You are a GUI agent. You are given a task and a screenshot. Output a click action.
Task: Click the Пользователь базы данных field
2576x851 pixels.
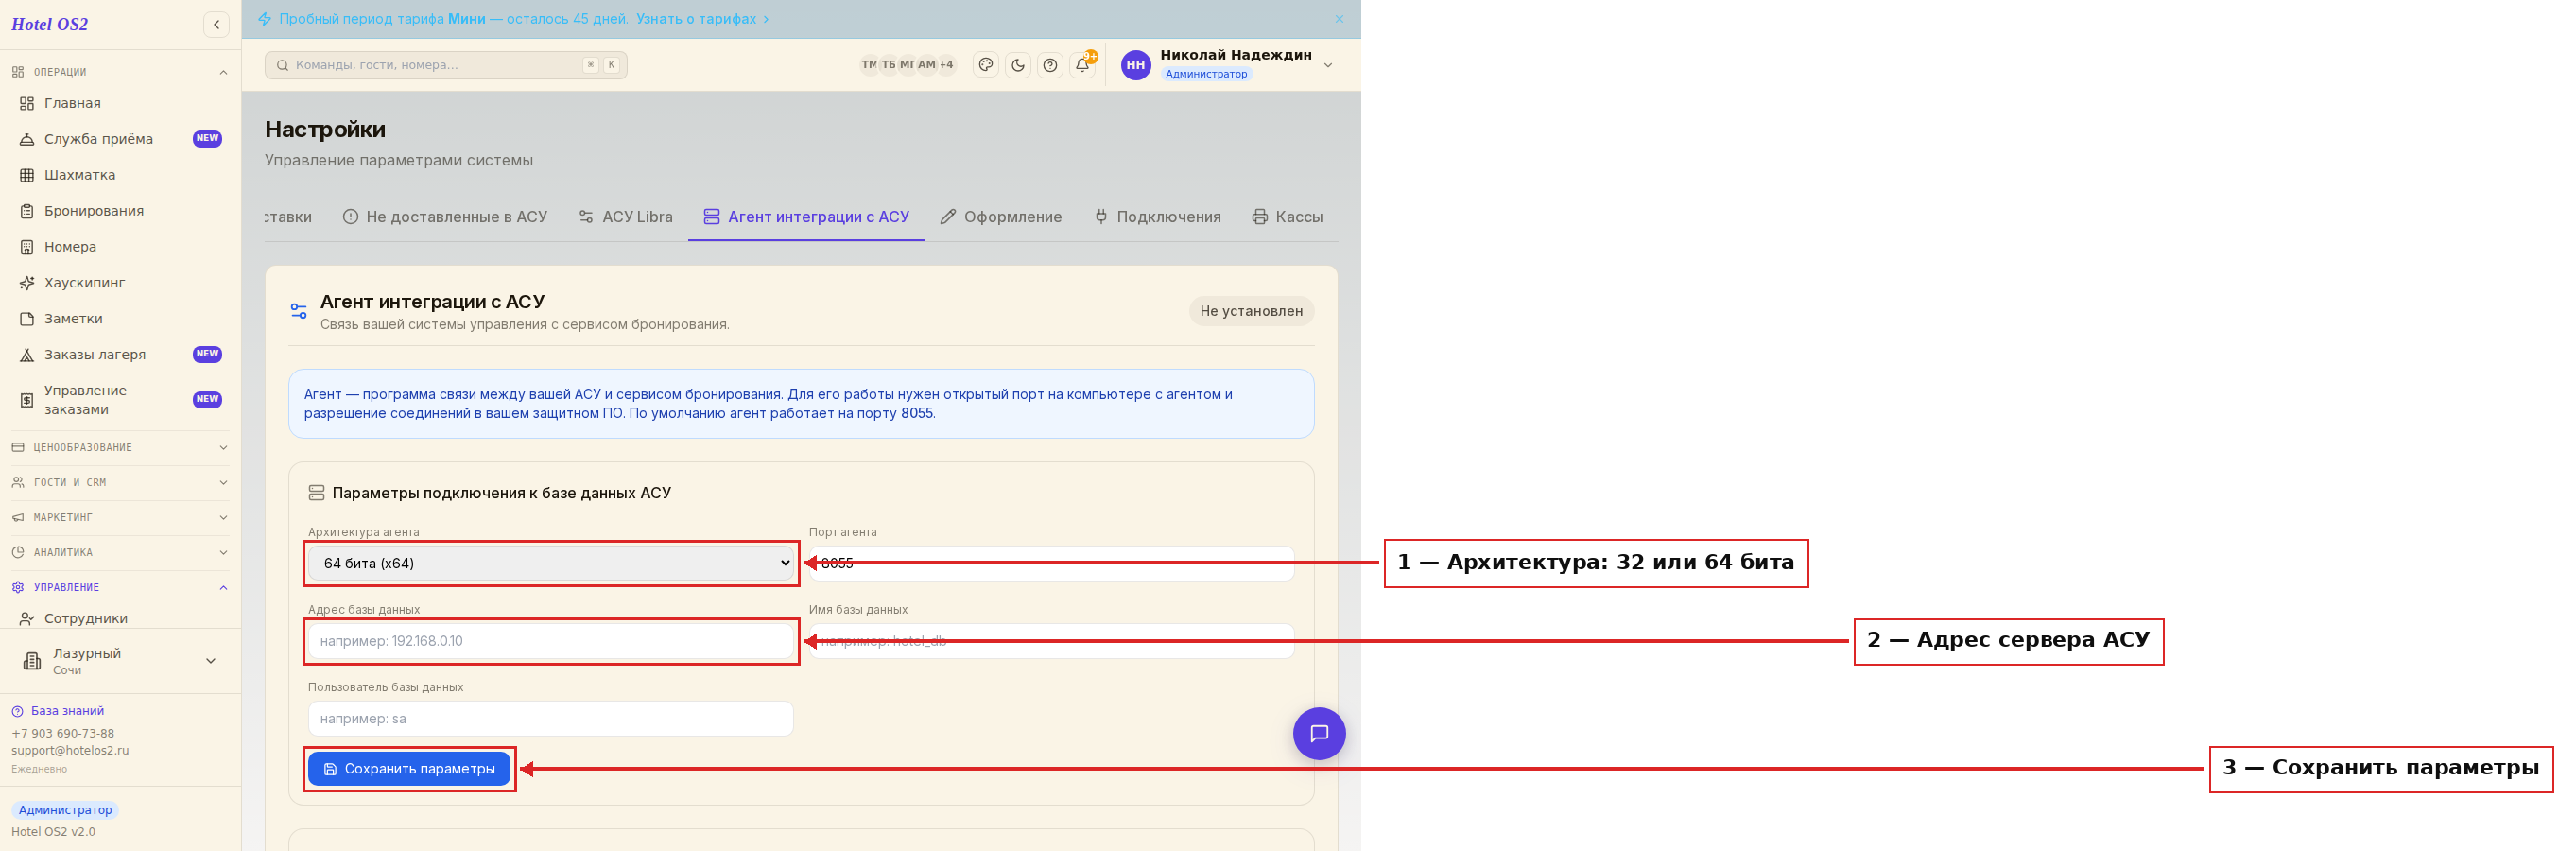pyautogui.click(x=551, y=719)
